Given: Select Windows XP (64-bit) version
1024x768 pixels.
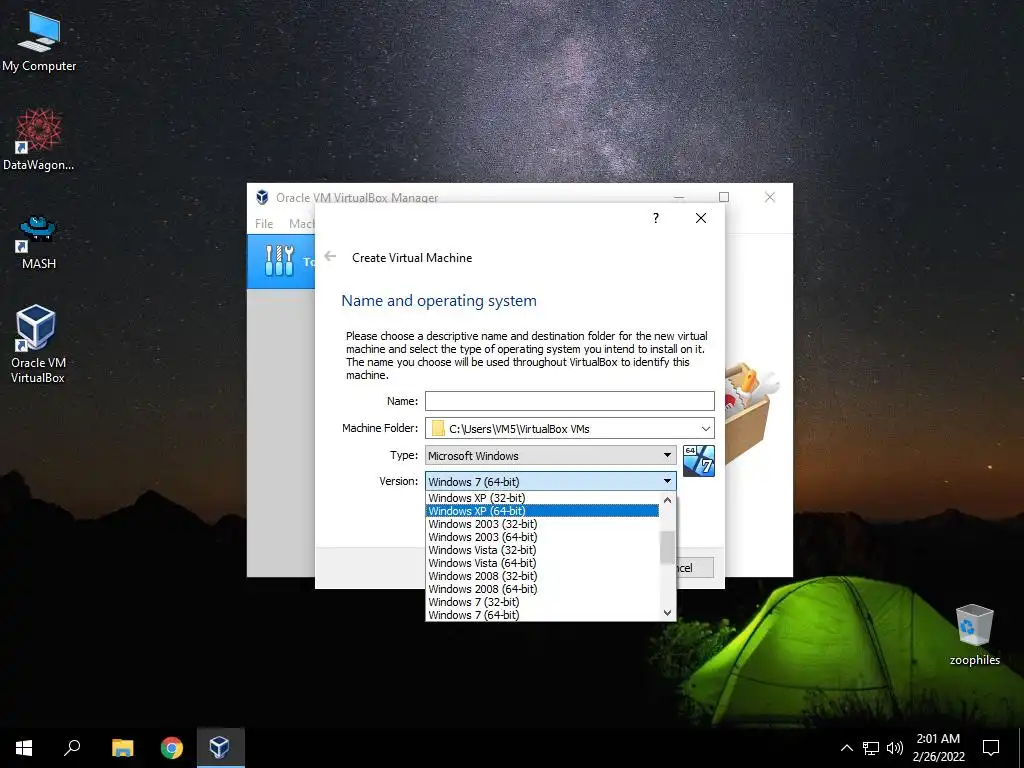Looking at the screenshot, I should [542, 511].
